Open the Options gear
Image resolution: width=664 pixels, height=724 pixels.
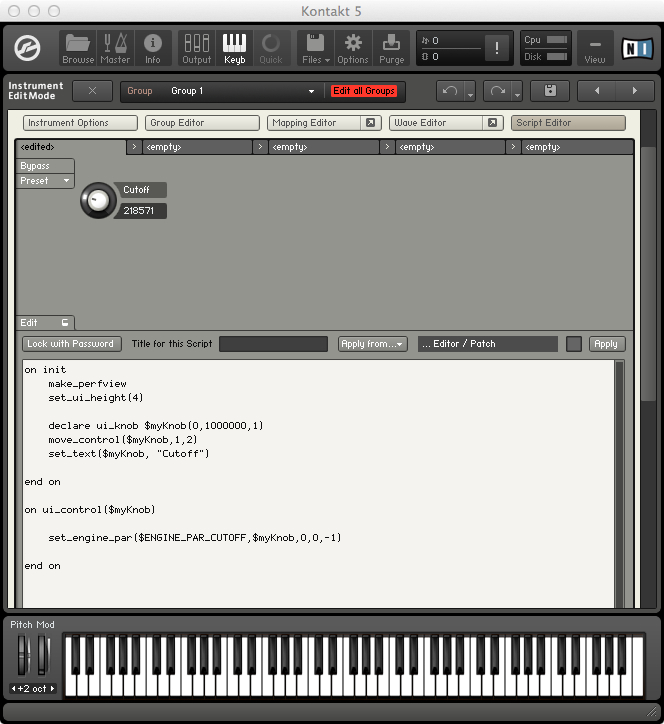click(352, 48)
